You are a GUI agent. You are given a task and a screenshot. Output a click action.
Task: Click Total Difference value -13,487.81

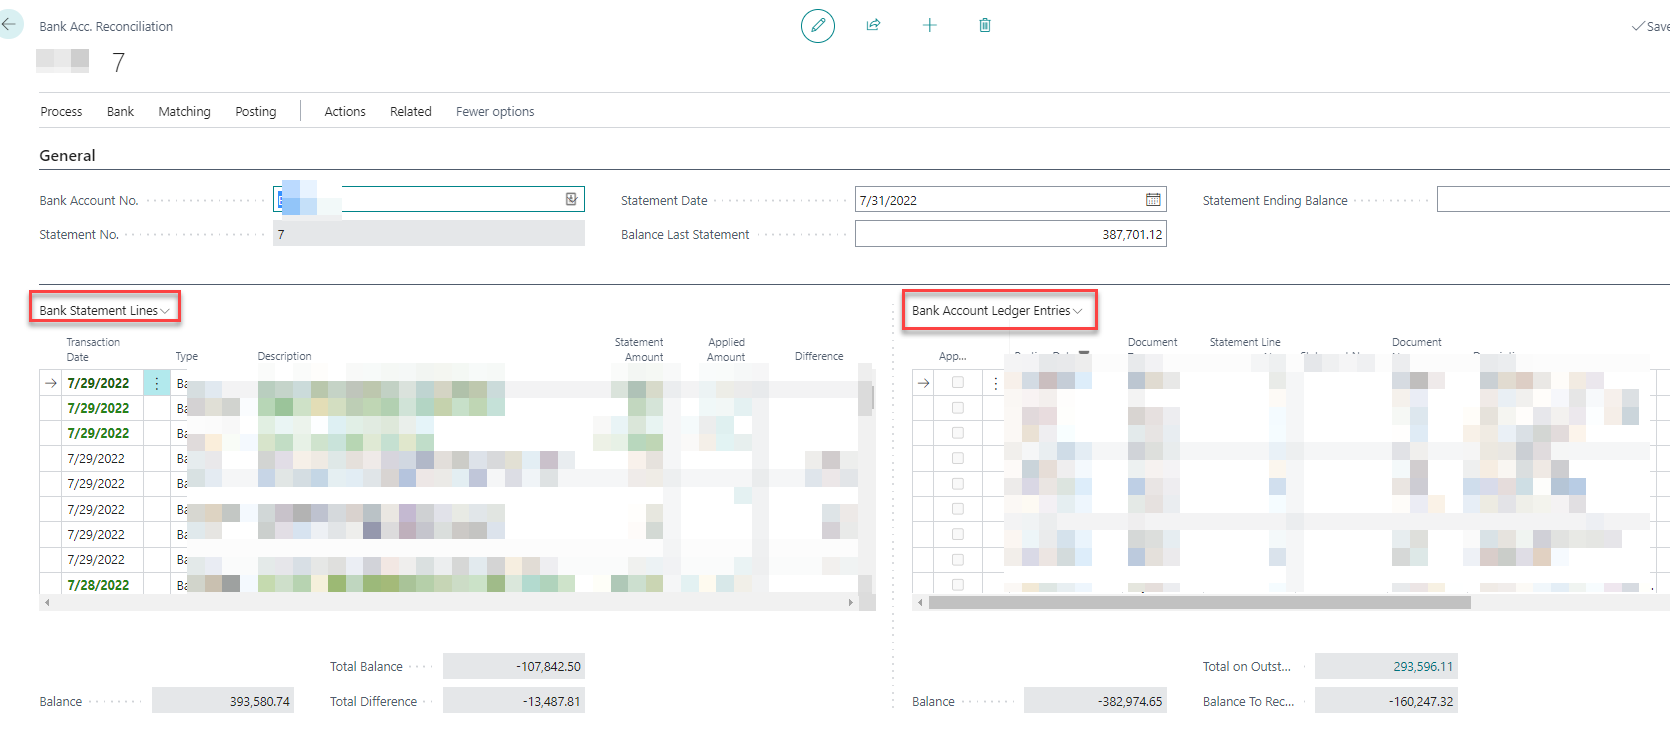coord(514,701)
